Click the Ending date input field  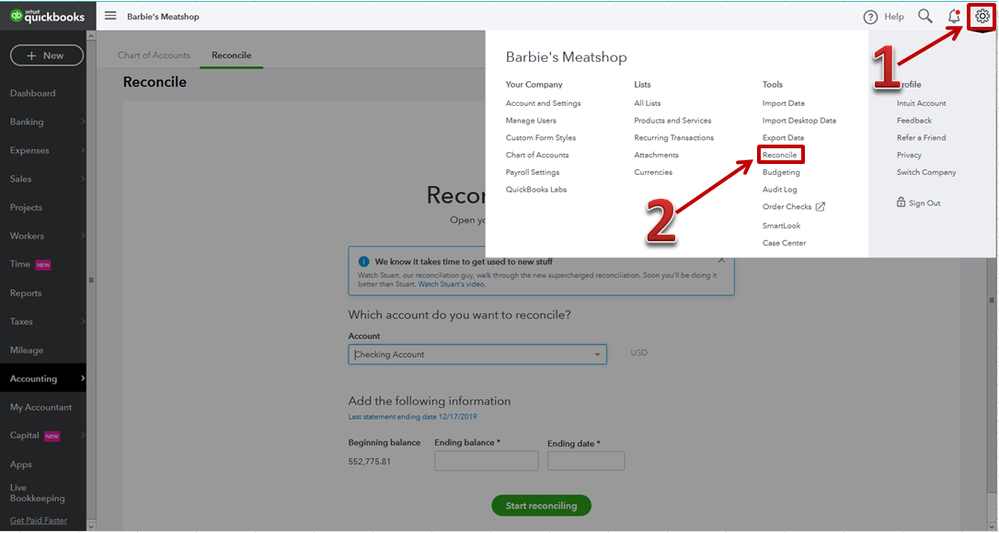[x=586, y=460]
